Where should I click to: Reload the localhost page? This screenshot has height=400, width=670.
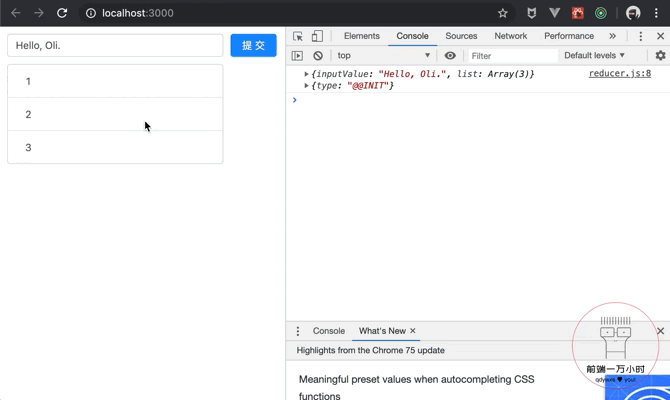[x=62, y=13]
